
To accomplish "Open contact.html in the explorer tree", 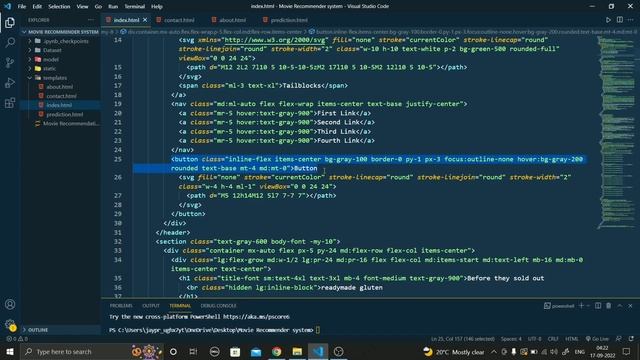I will pyautogui.click(x=60, y=96).
